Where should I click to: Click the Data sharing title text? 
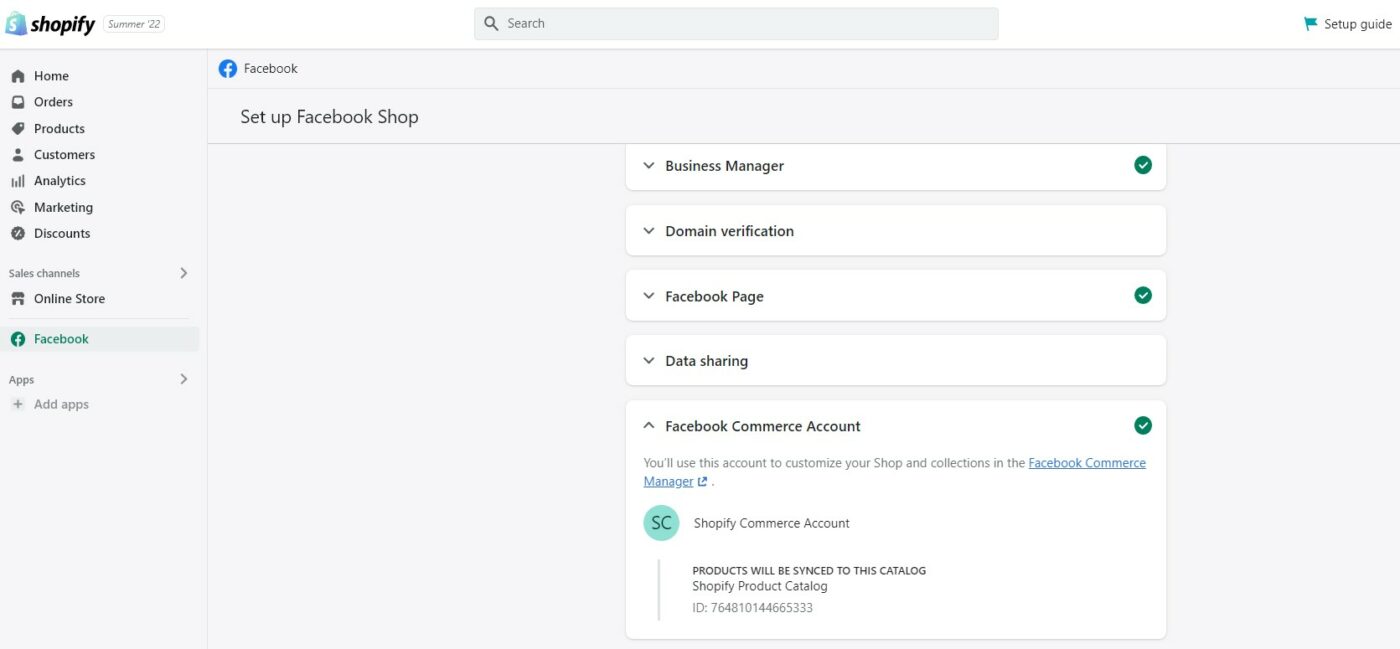(x=707, y=361)
